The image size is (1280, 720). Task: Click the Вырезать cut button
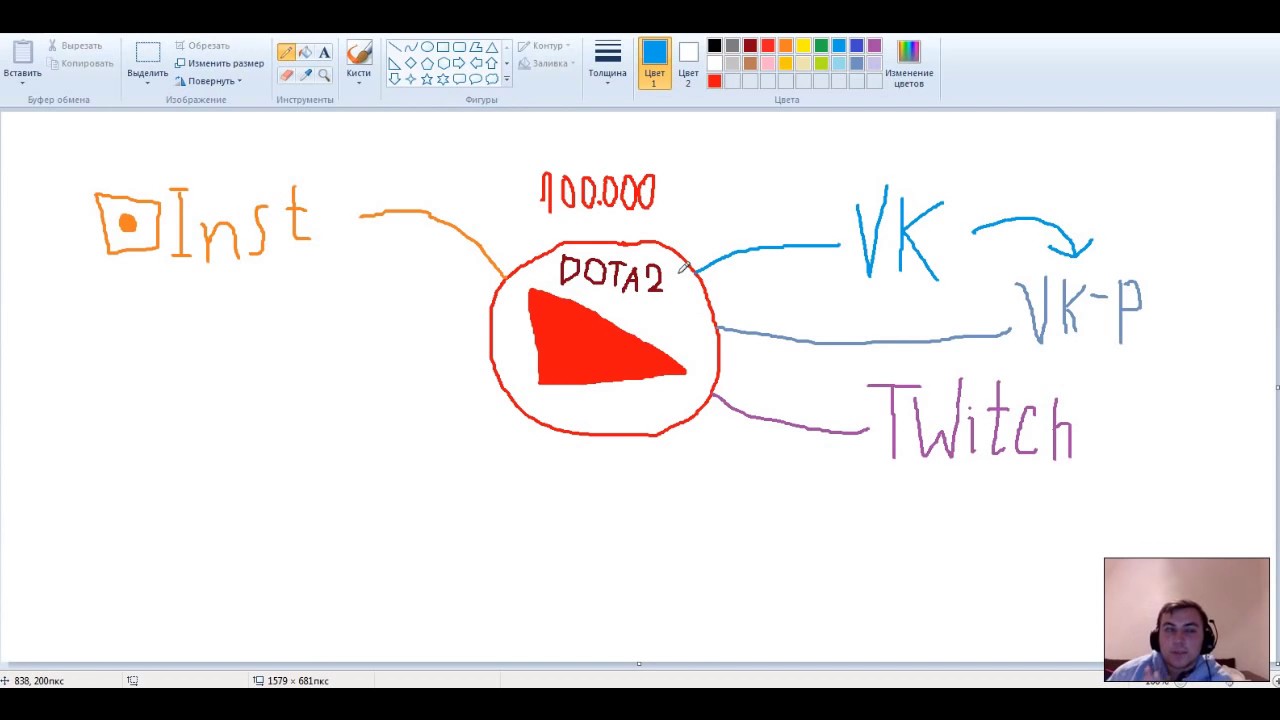[x=75, y=46]
